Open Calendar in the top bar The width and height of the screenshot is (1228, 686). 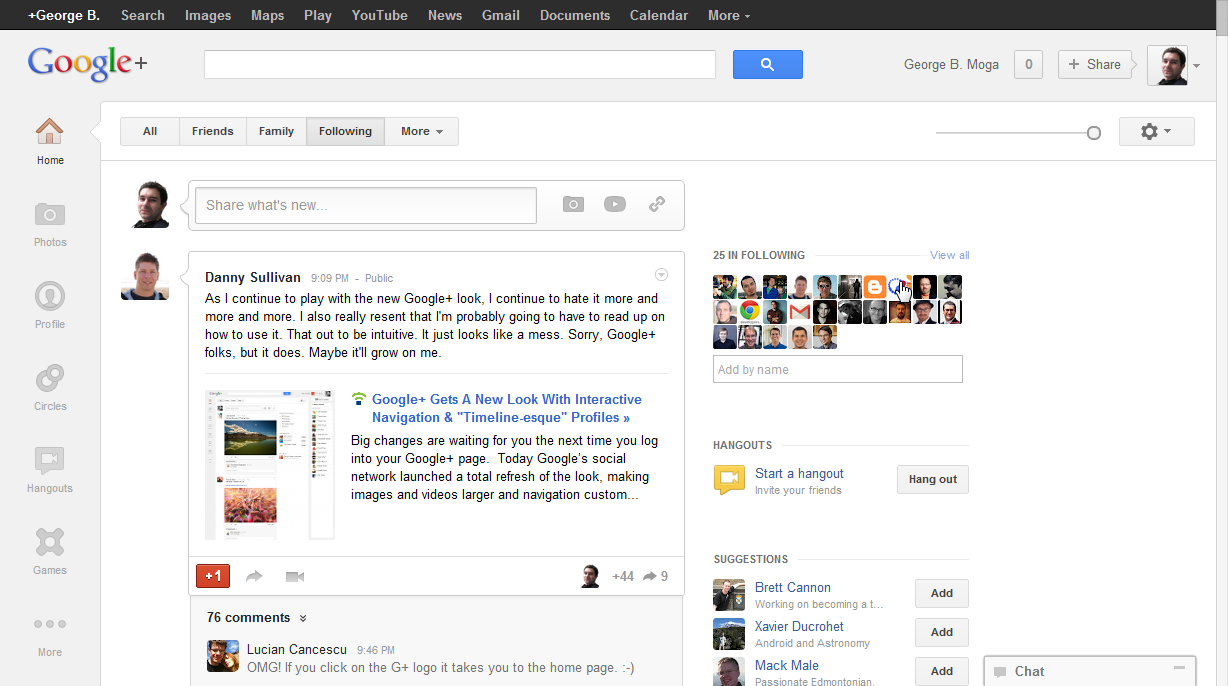pos(659,15)
